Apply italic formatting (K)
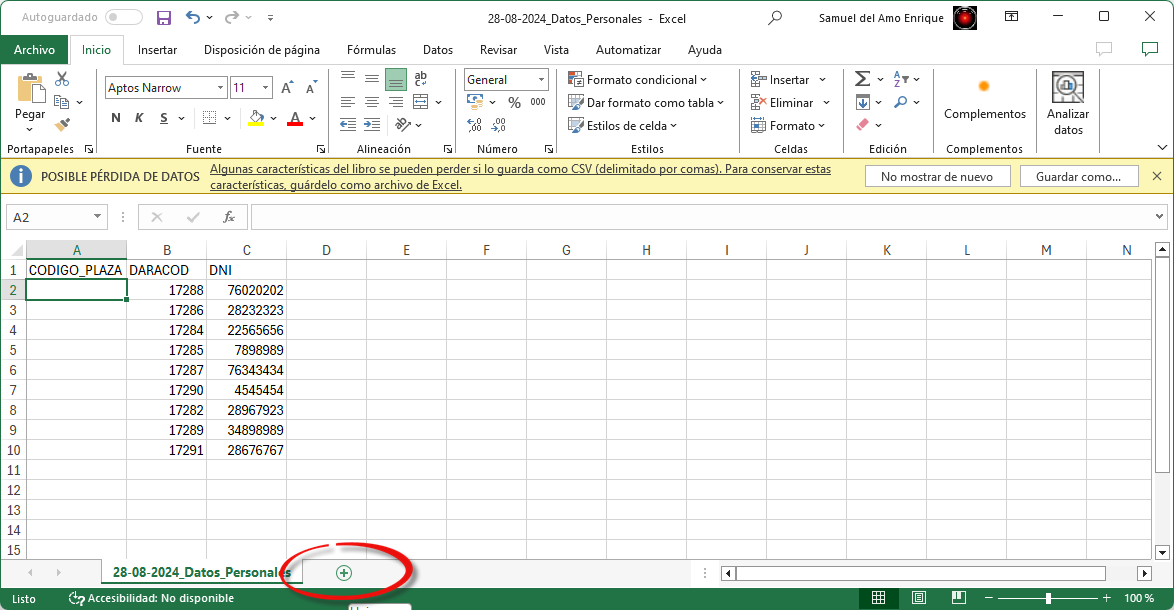 pyautogui.click(x=139, y=118)
